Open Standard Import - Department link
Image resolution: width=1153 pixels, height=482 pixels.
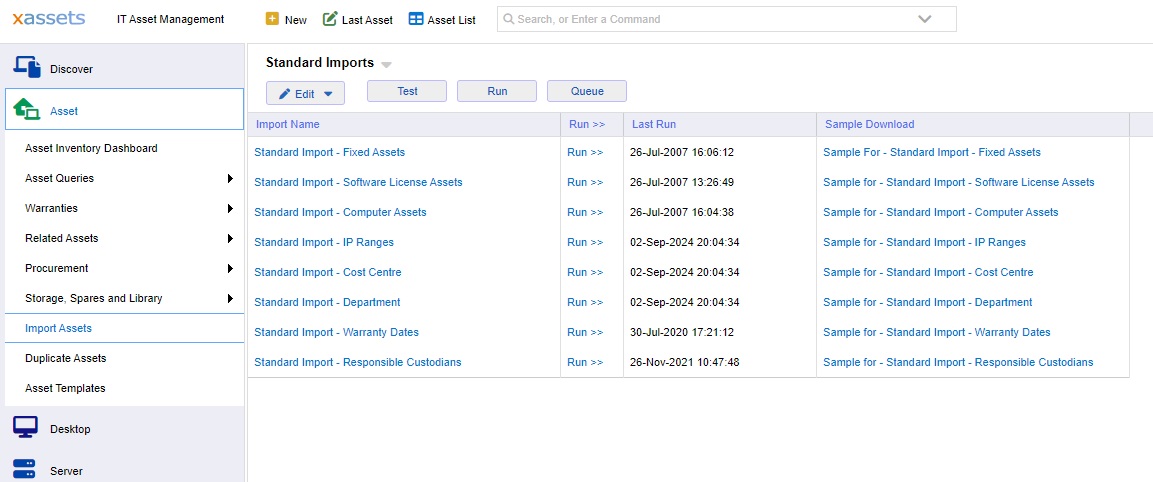click(327, 302)
